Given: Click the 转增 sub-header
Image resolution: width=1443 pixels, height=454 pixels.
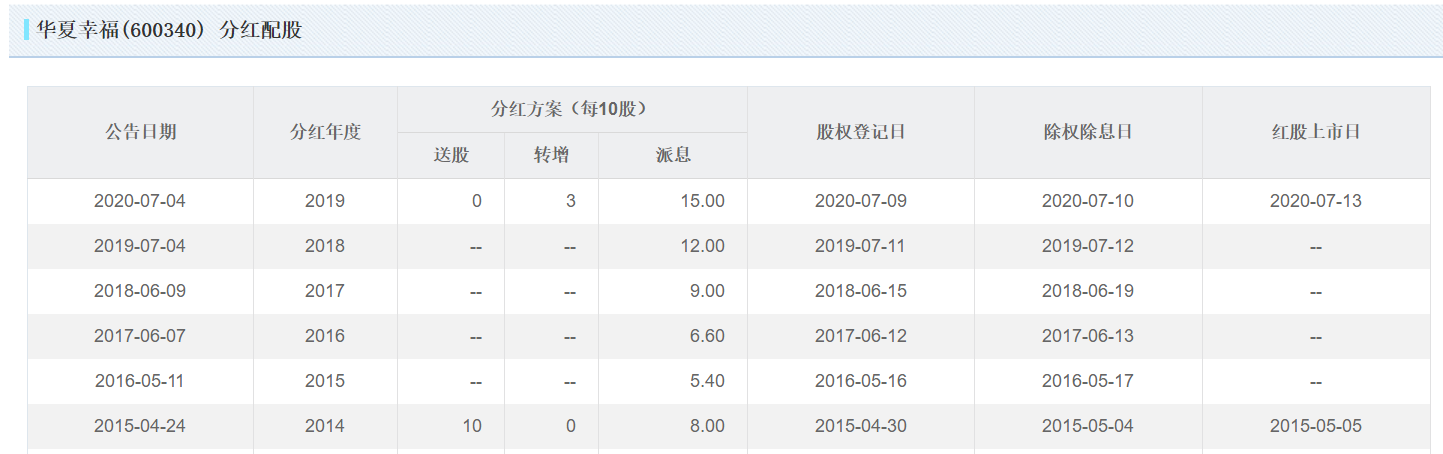Looking at the screenshot, I should tap(551, 155).
